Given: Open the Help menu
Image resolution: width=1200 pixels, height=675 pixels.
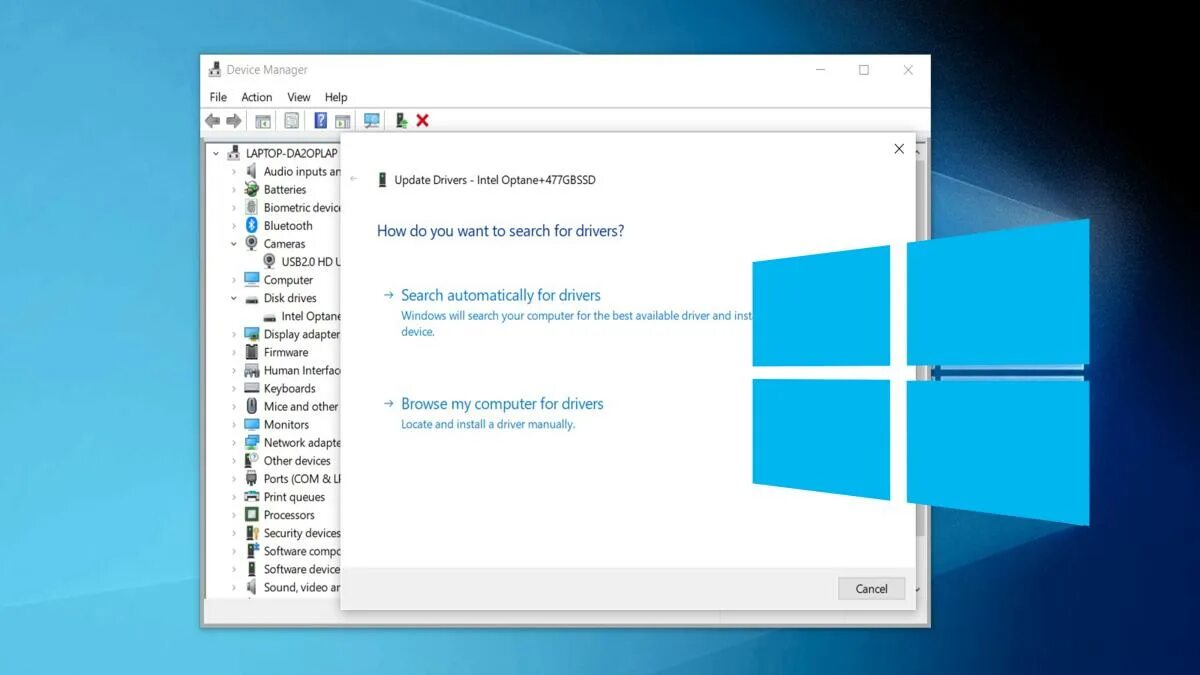Looking at the screenshot, I should (336, 97).
